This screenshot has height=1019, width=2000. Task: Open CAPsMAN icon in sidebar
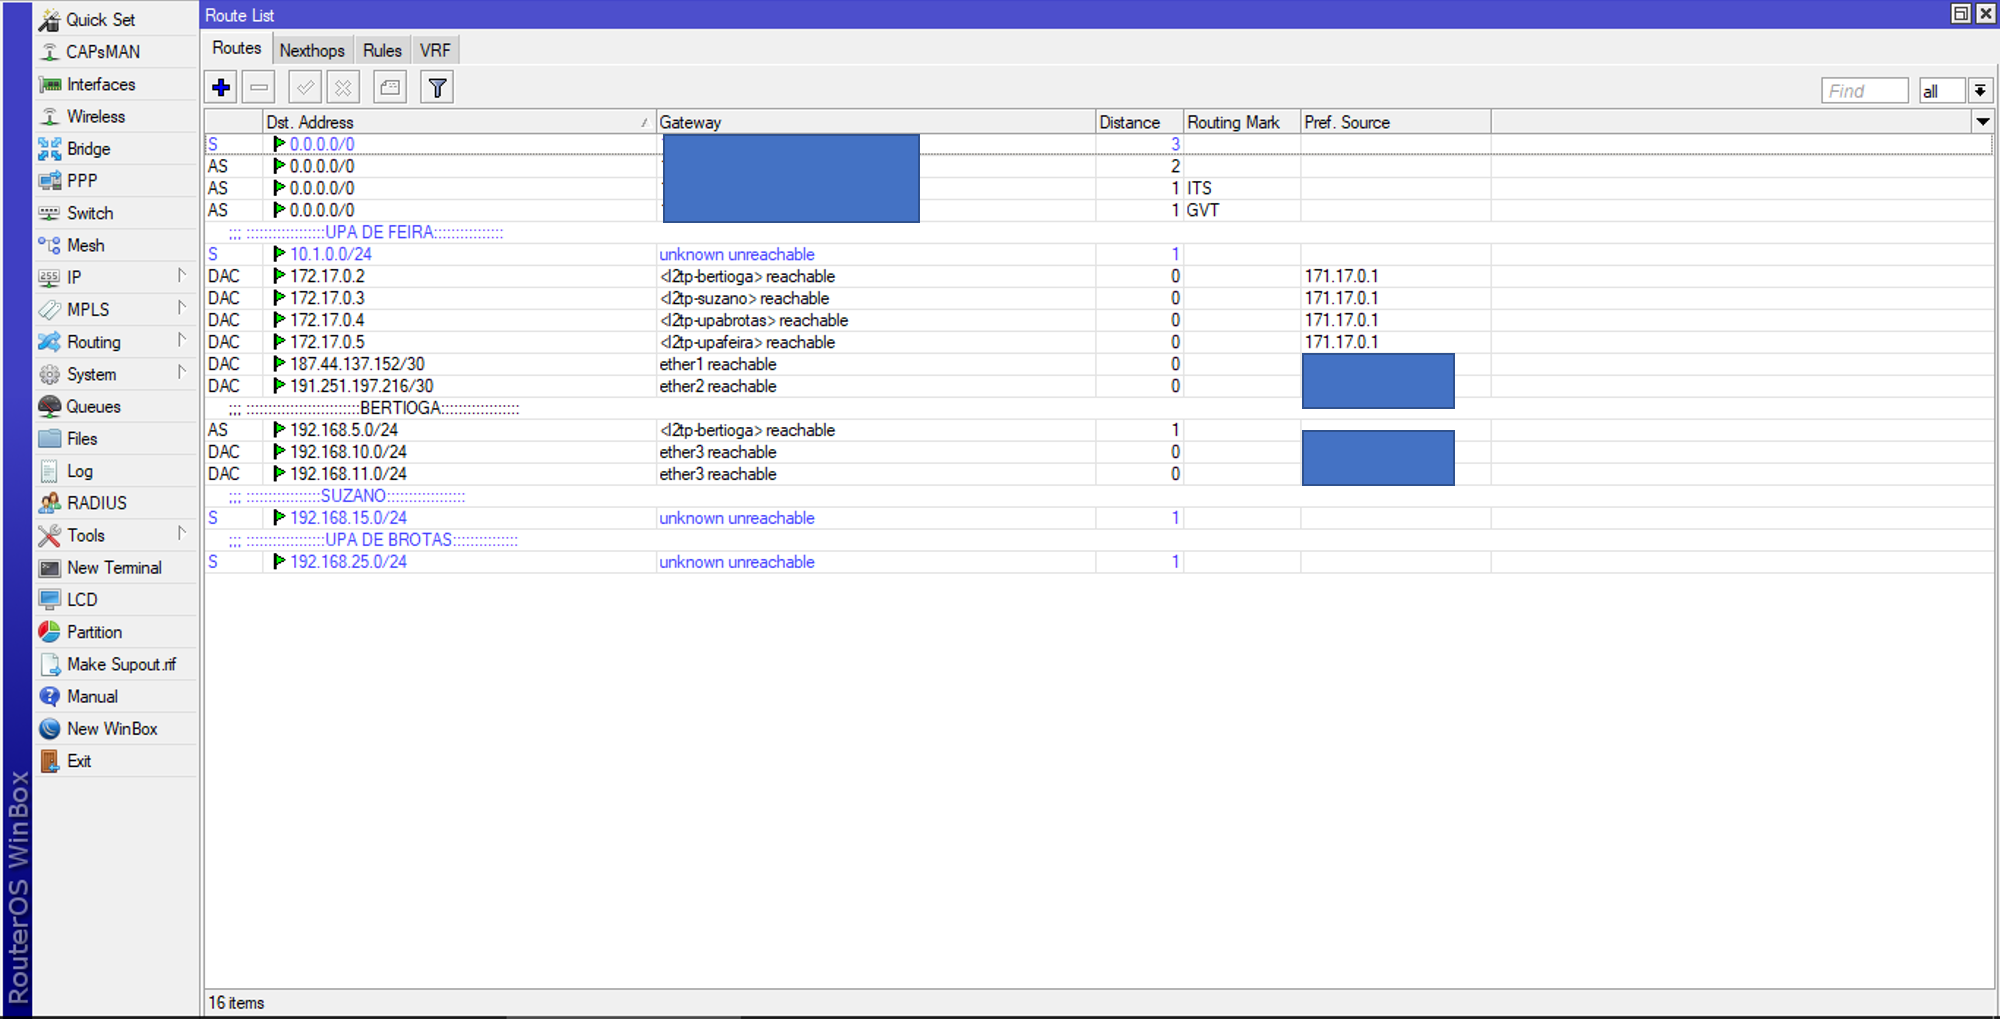pos(49,52)
